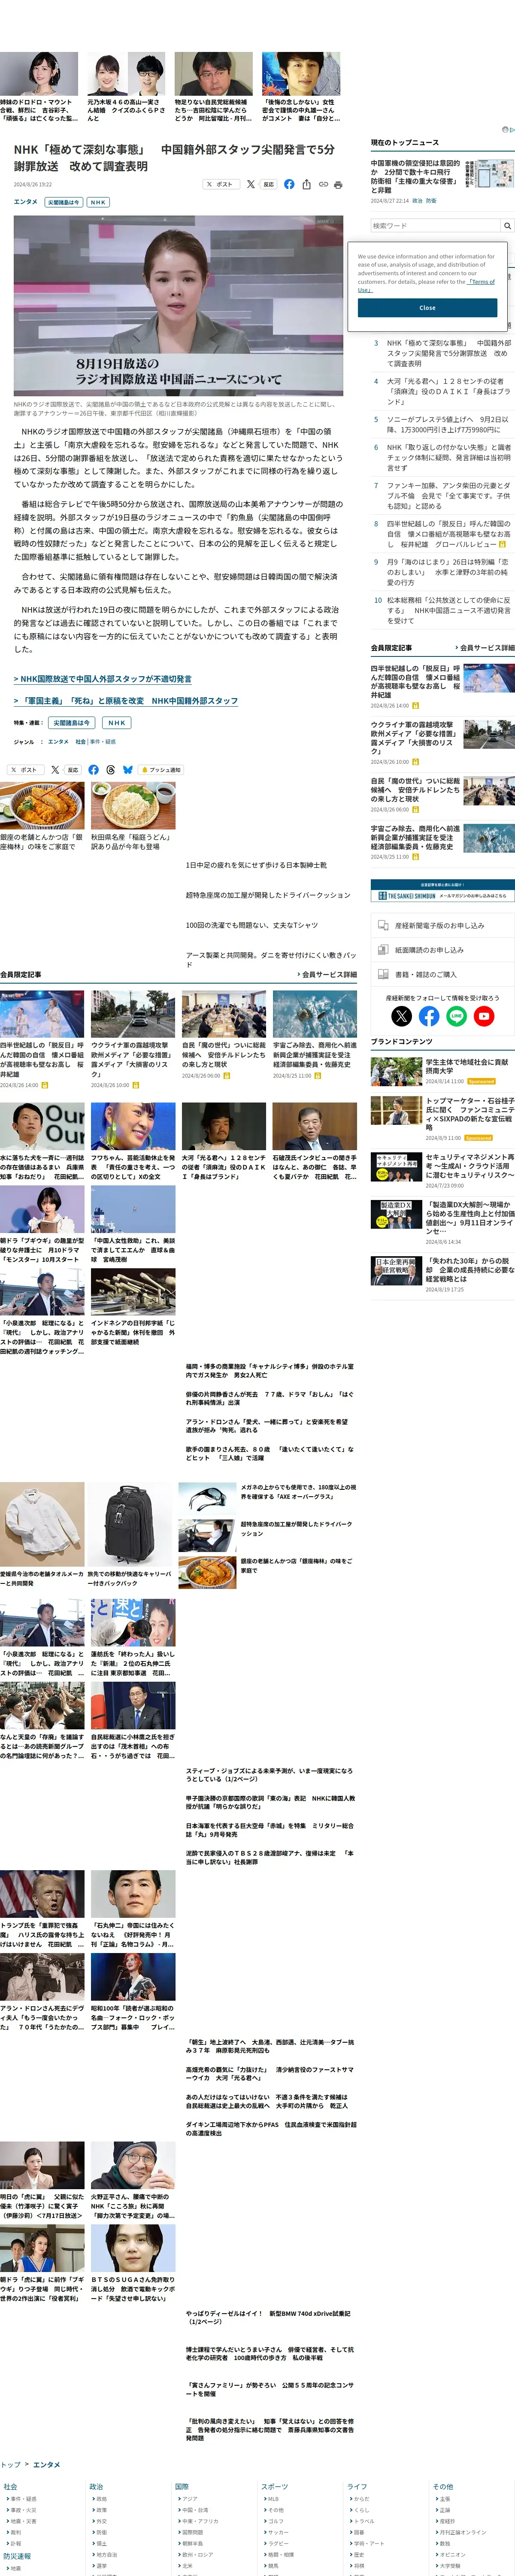Screen dimensions: 515x2576
Task: Share on Bluesky at the article bottom
Action: (x=127, y=770)
